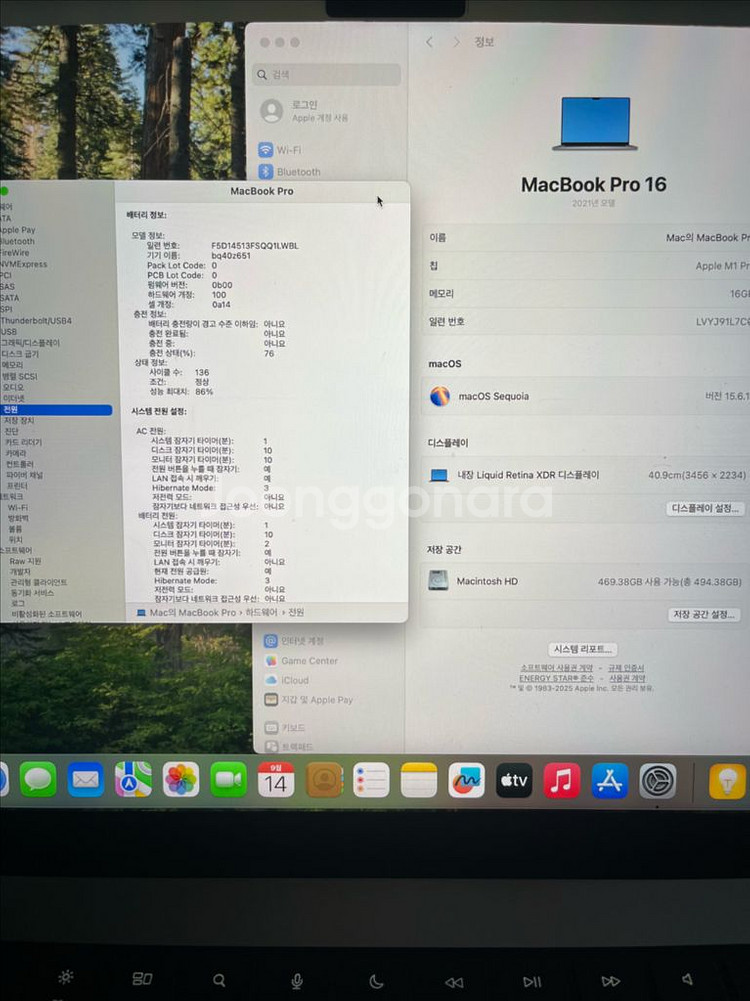
Task: Click 하드웨어 in the System Information path bar
Action: point(262,612)
